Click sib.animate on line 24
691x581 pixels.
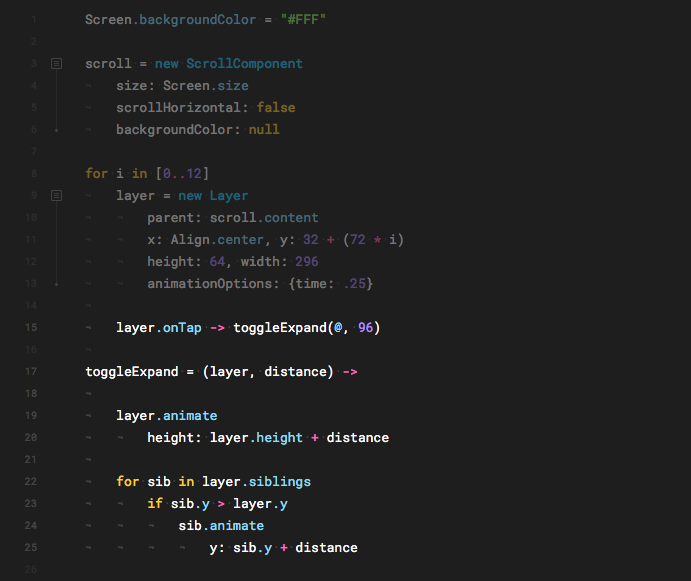pyautogui.click(x=221, y=525)
